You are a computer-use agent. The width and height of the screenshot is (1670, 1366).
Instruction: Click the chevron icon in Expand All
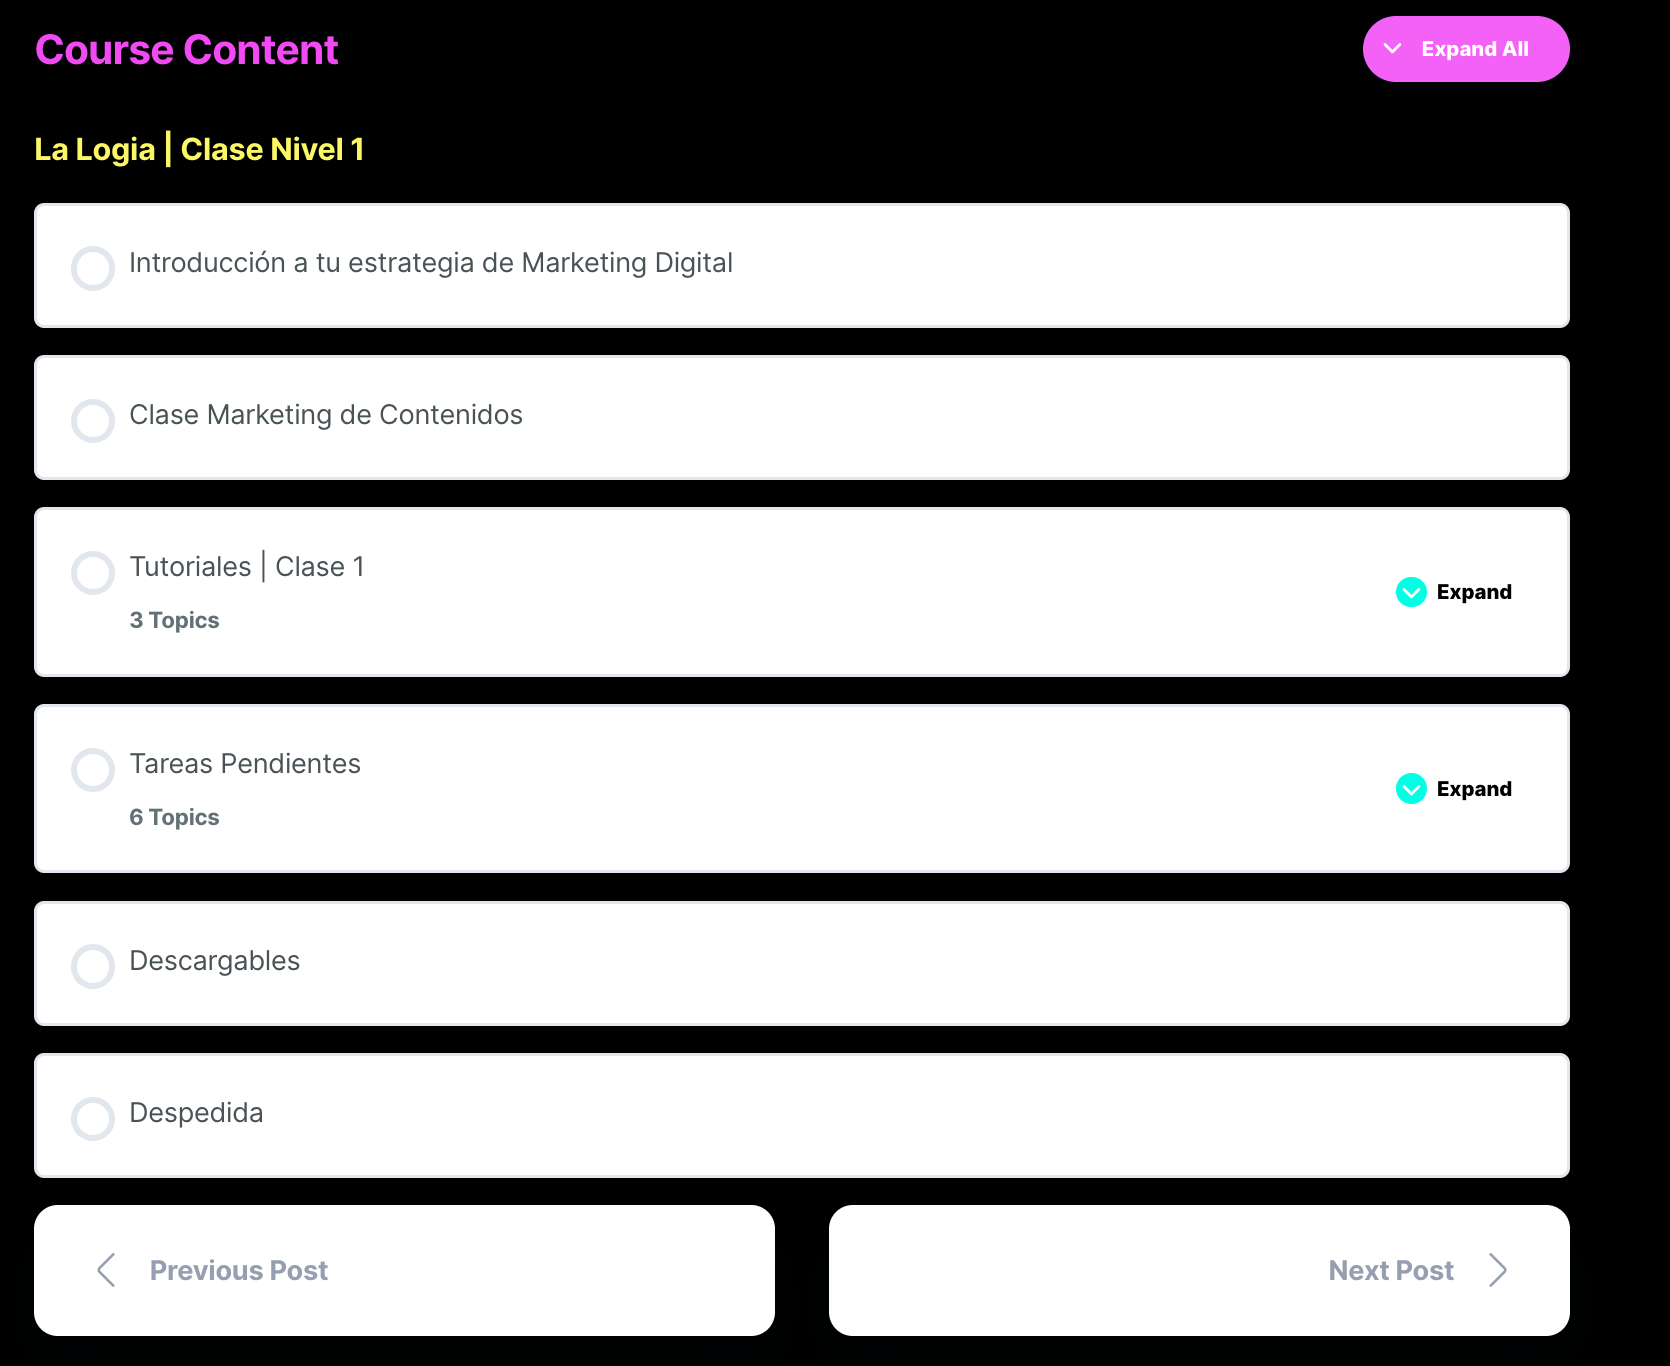tap(1392, 49)
